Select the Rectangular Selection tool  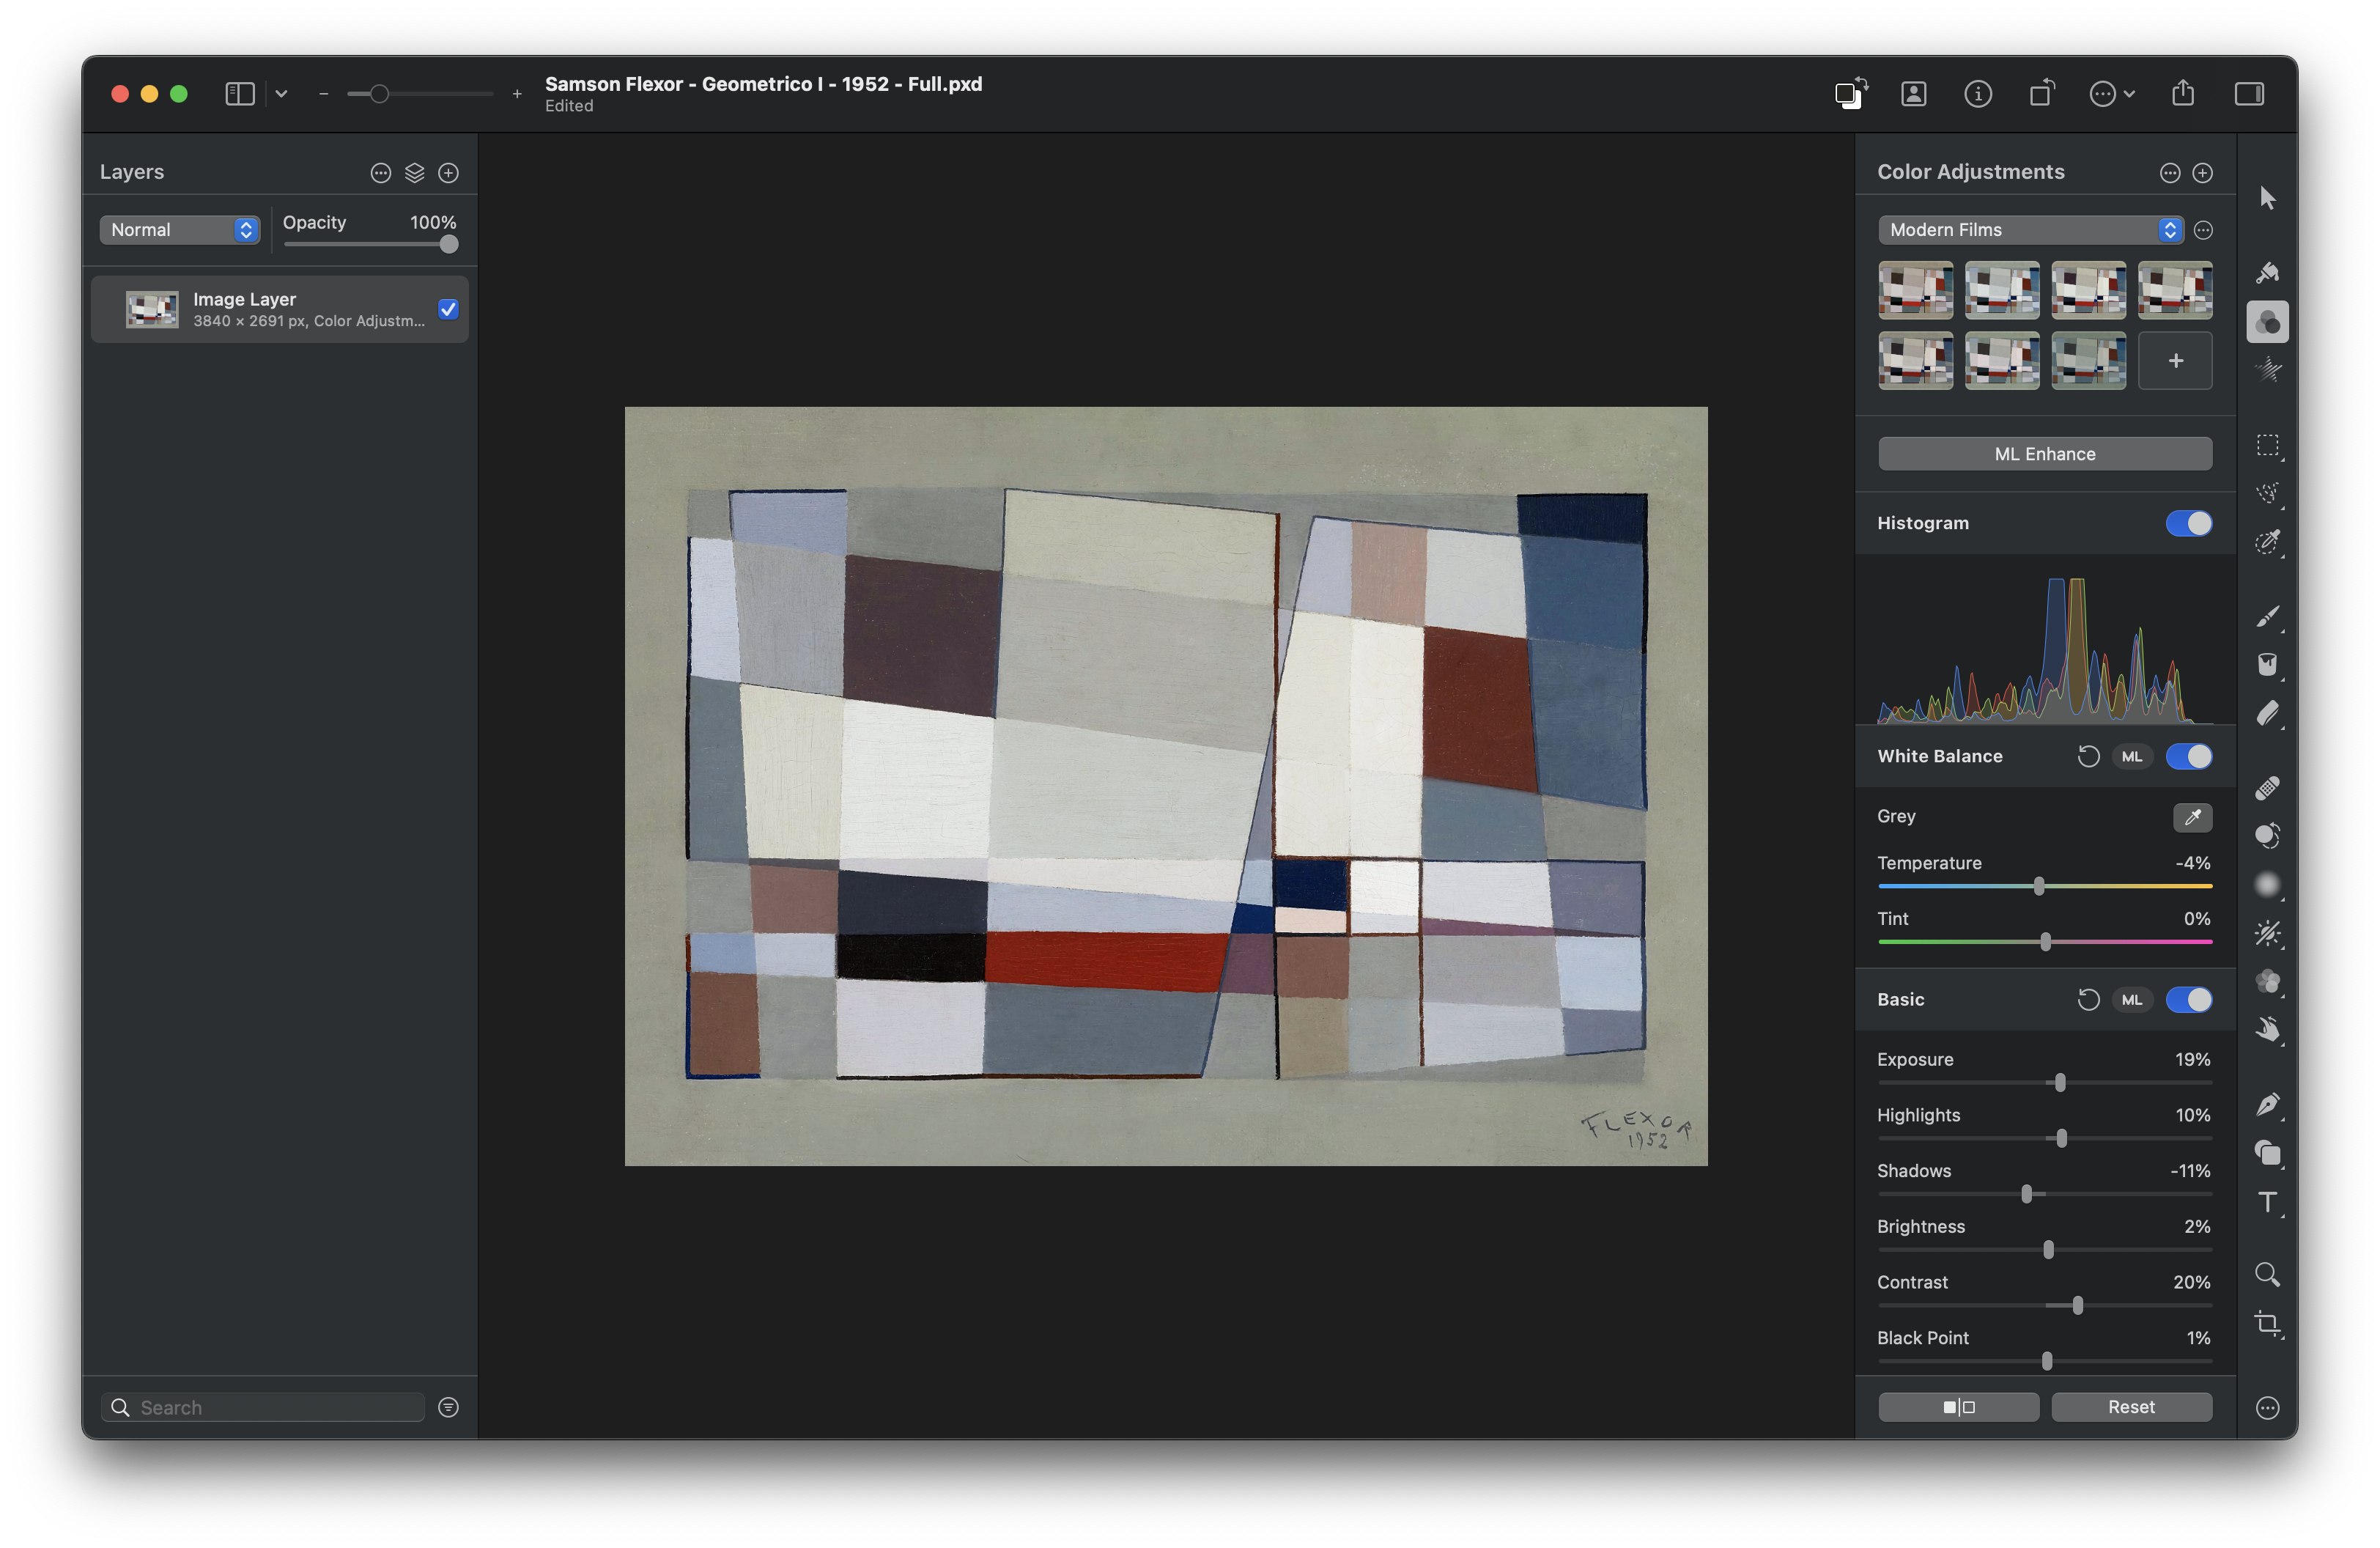[x=2267, y=445]
